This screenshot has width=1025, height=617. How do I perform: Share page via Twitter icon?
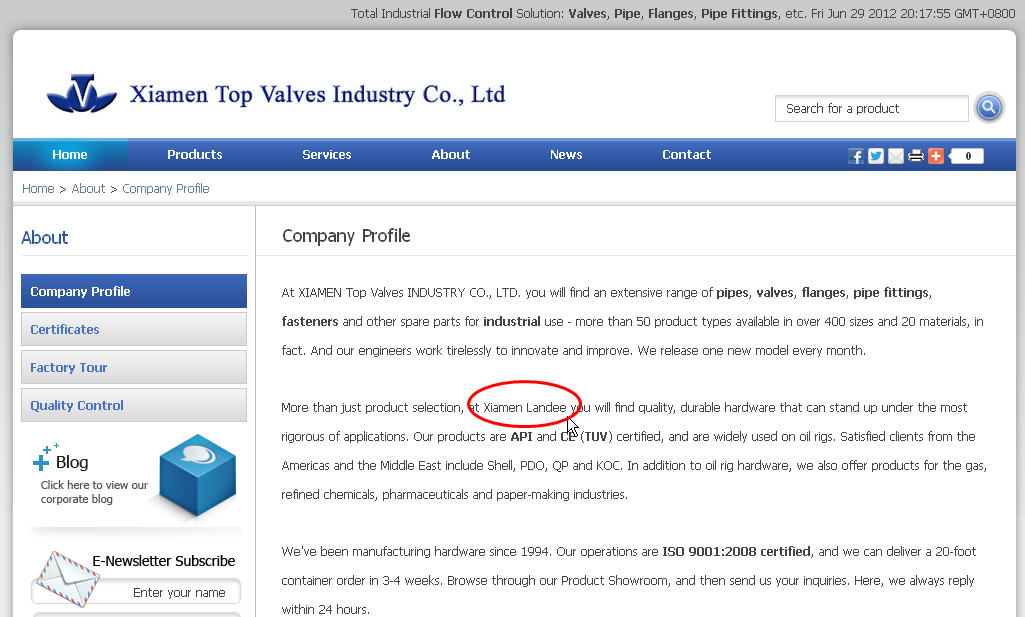(876, 156)
